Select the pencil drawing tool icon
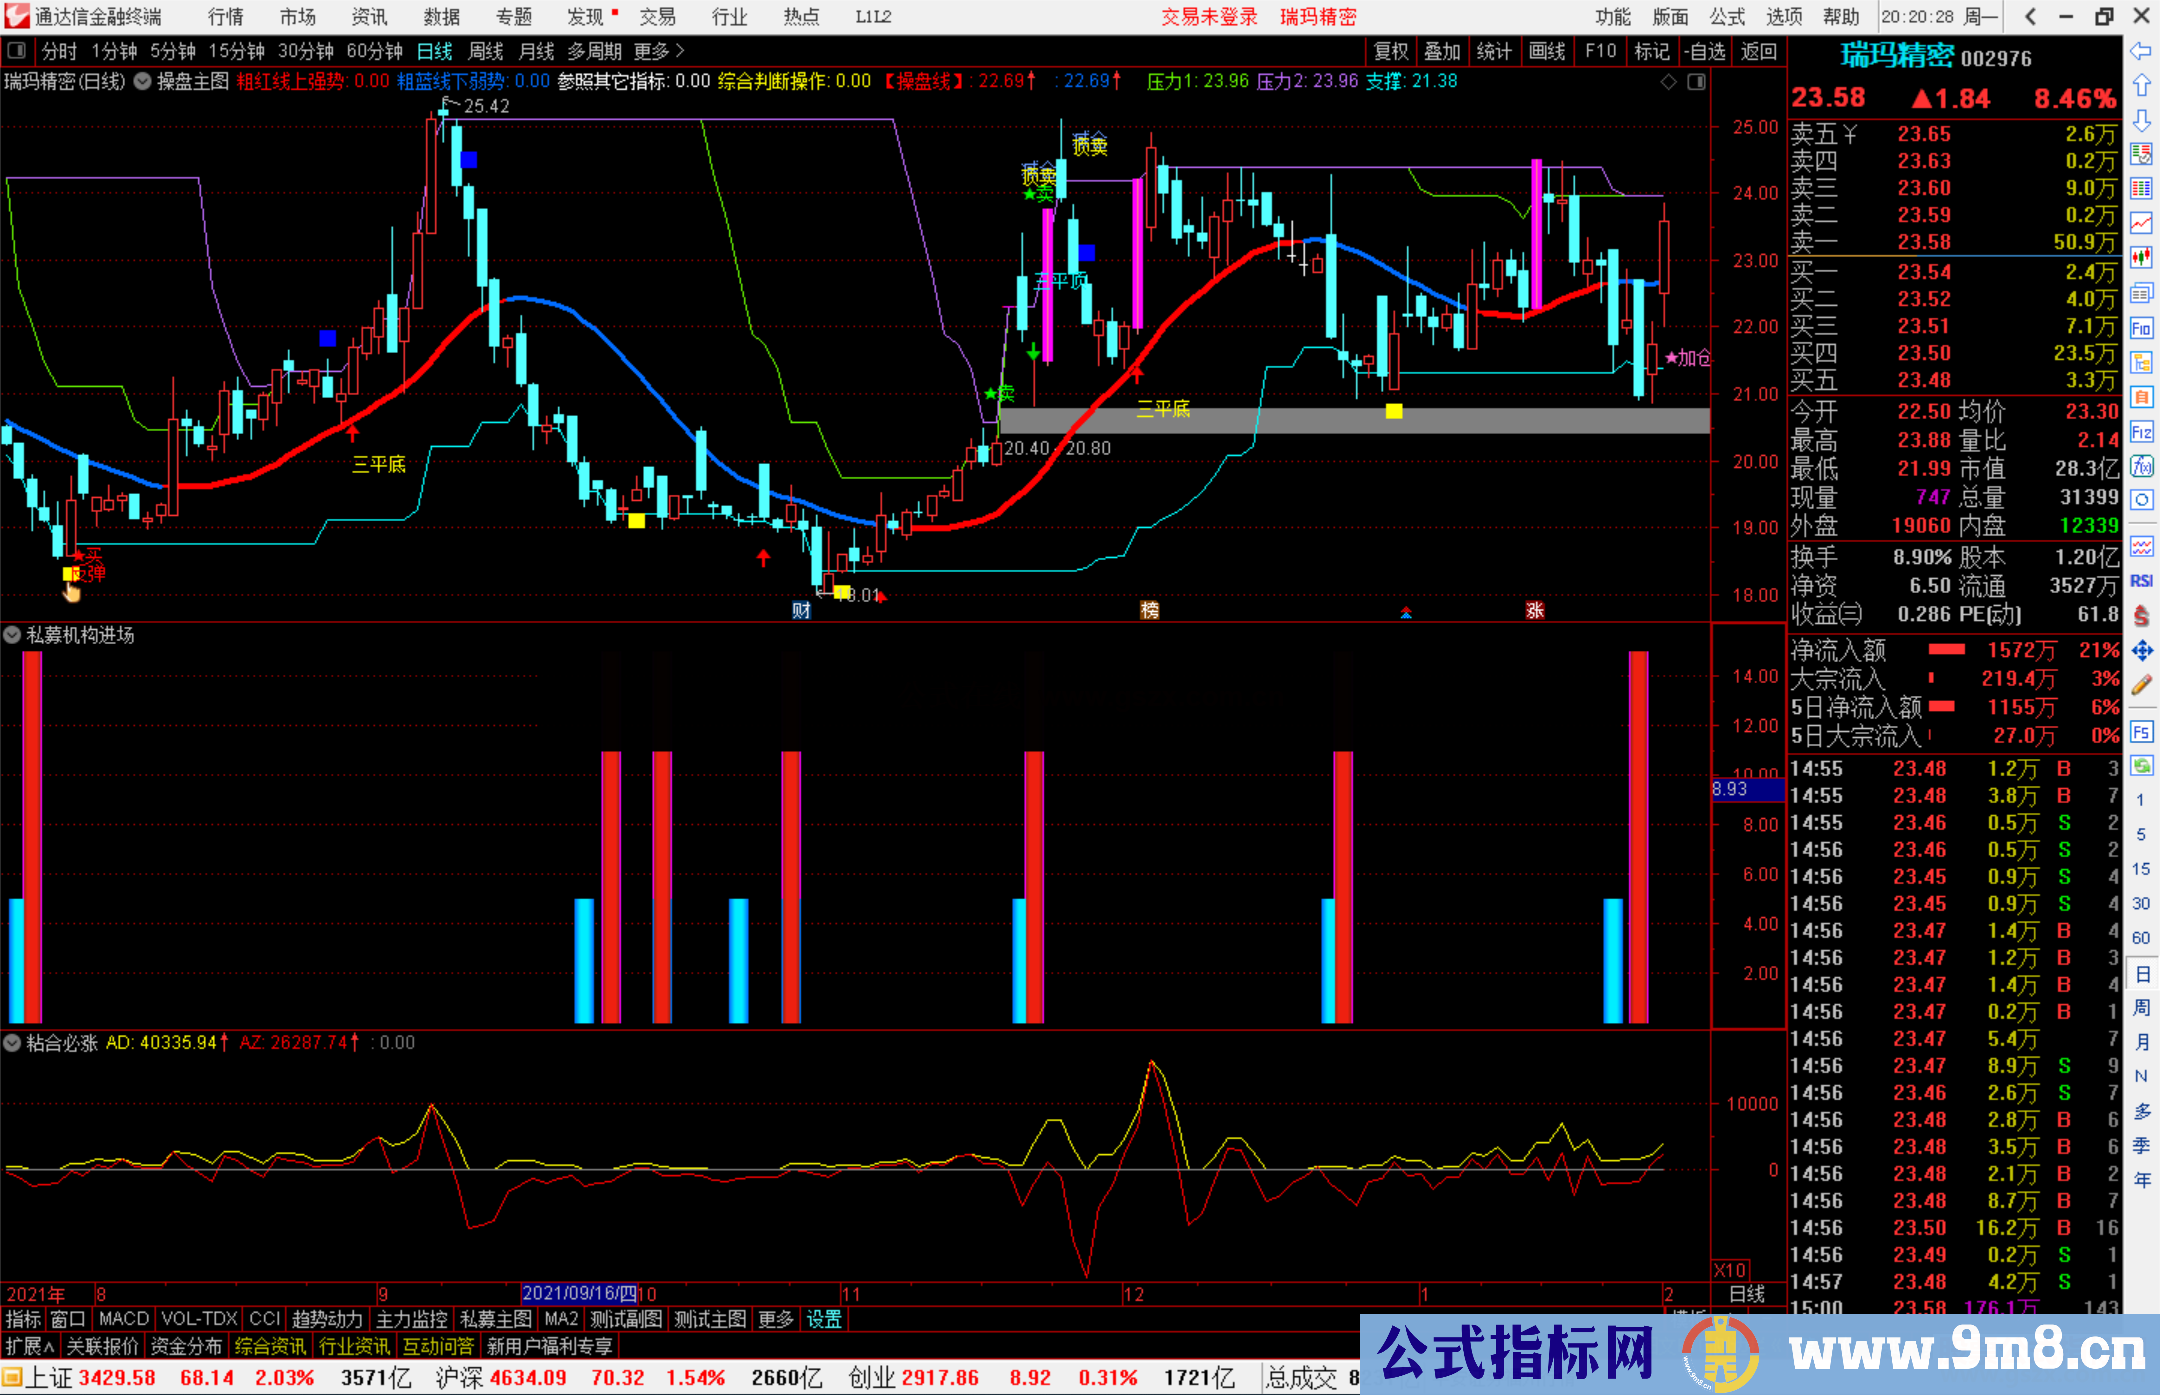This screenshot has width=2160, height=1395. click(x=2141, y=686)
